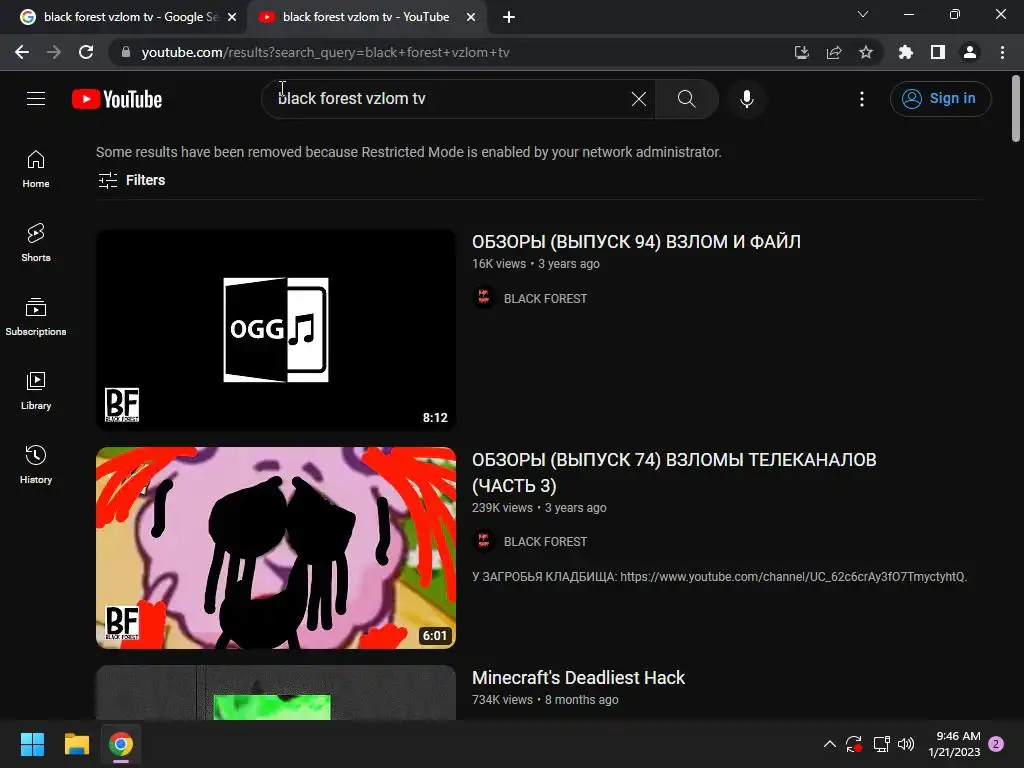Open File Explorer from taskbar
The image size is (1024, 768).
[x=76, y=744]
